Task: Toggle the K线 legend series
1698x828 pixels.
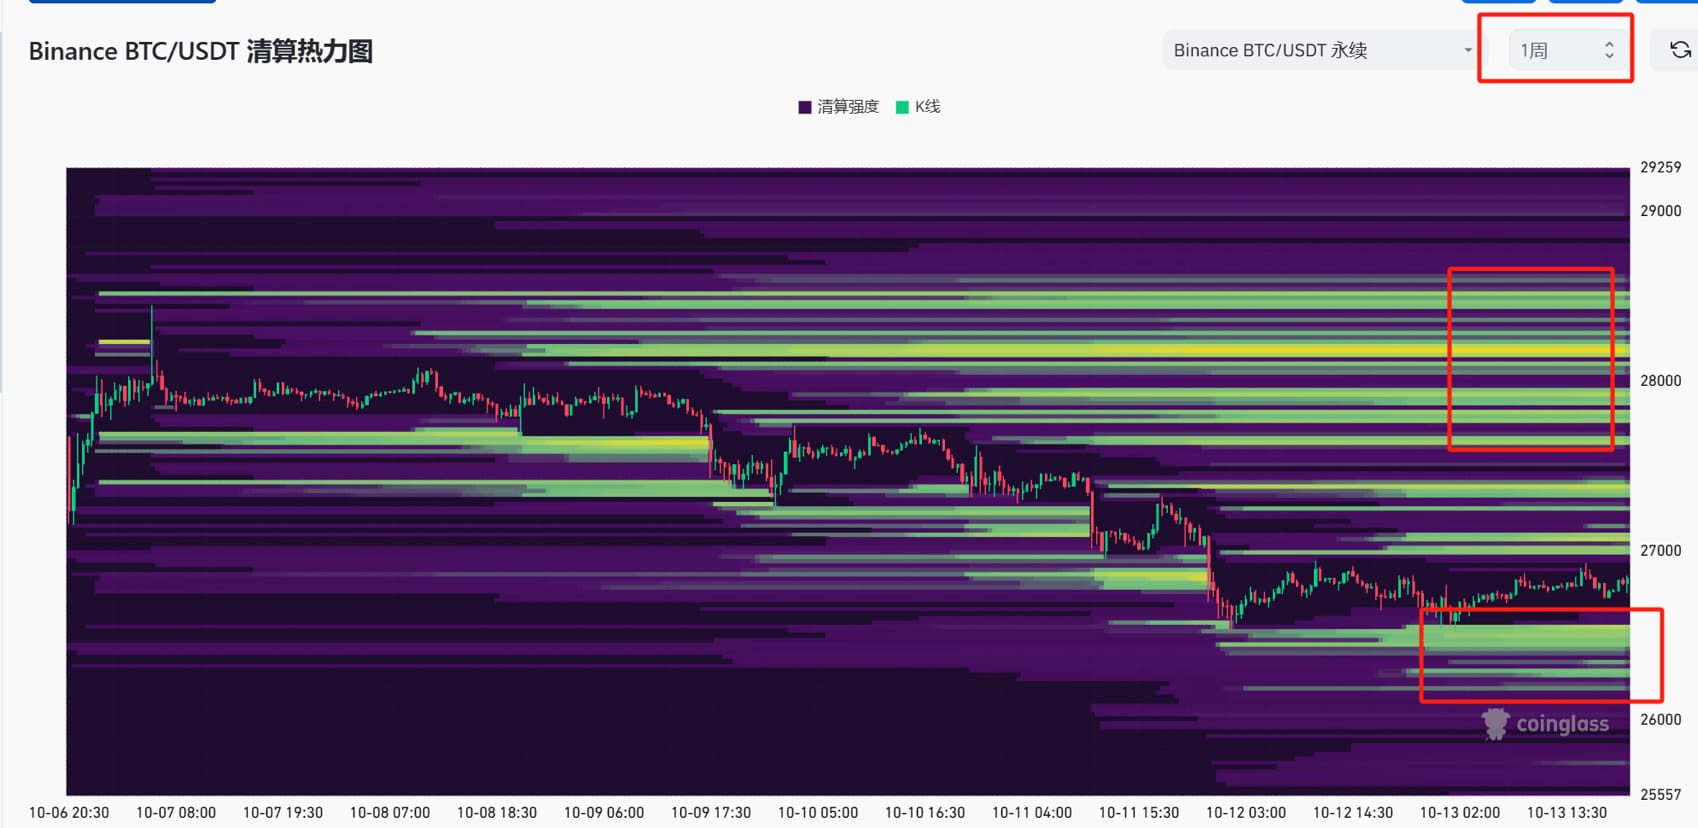Action: pyautogui.click(x=918, y=107)
